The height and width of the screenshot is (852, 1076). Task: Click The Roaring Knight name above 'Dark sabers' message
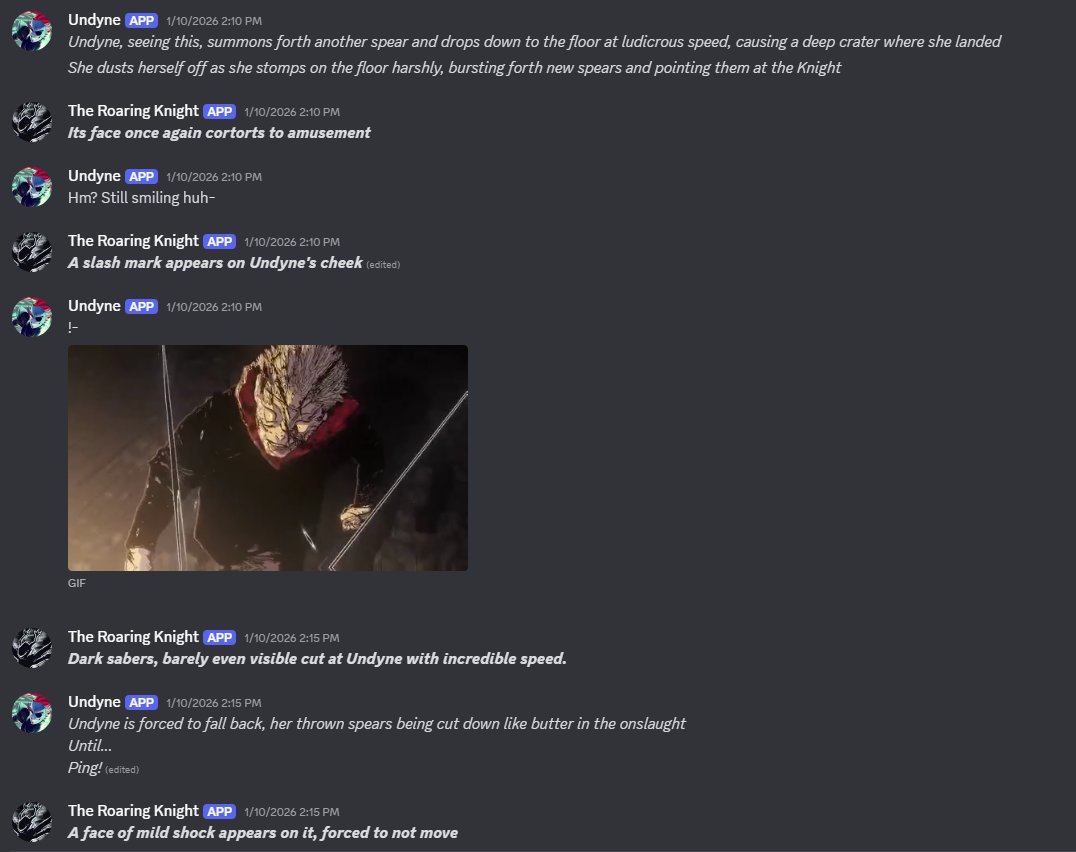tap(133, 637)
